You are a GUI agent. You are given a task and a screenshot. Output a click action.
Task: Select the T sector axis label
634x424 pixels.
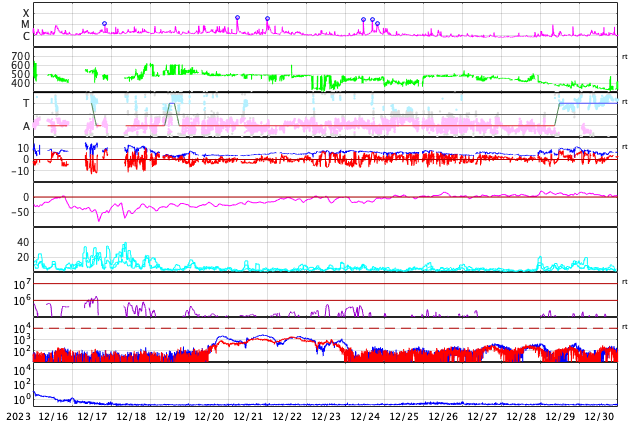click(26, 103)
